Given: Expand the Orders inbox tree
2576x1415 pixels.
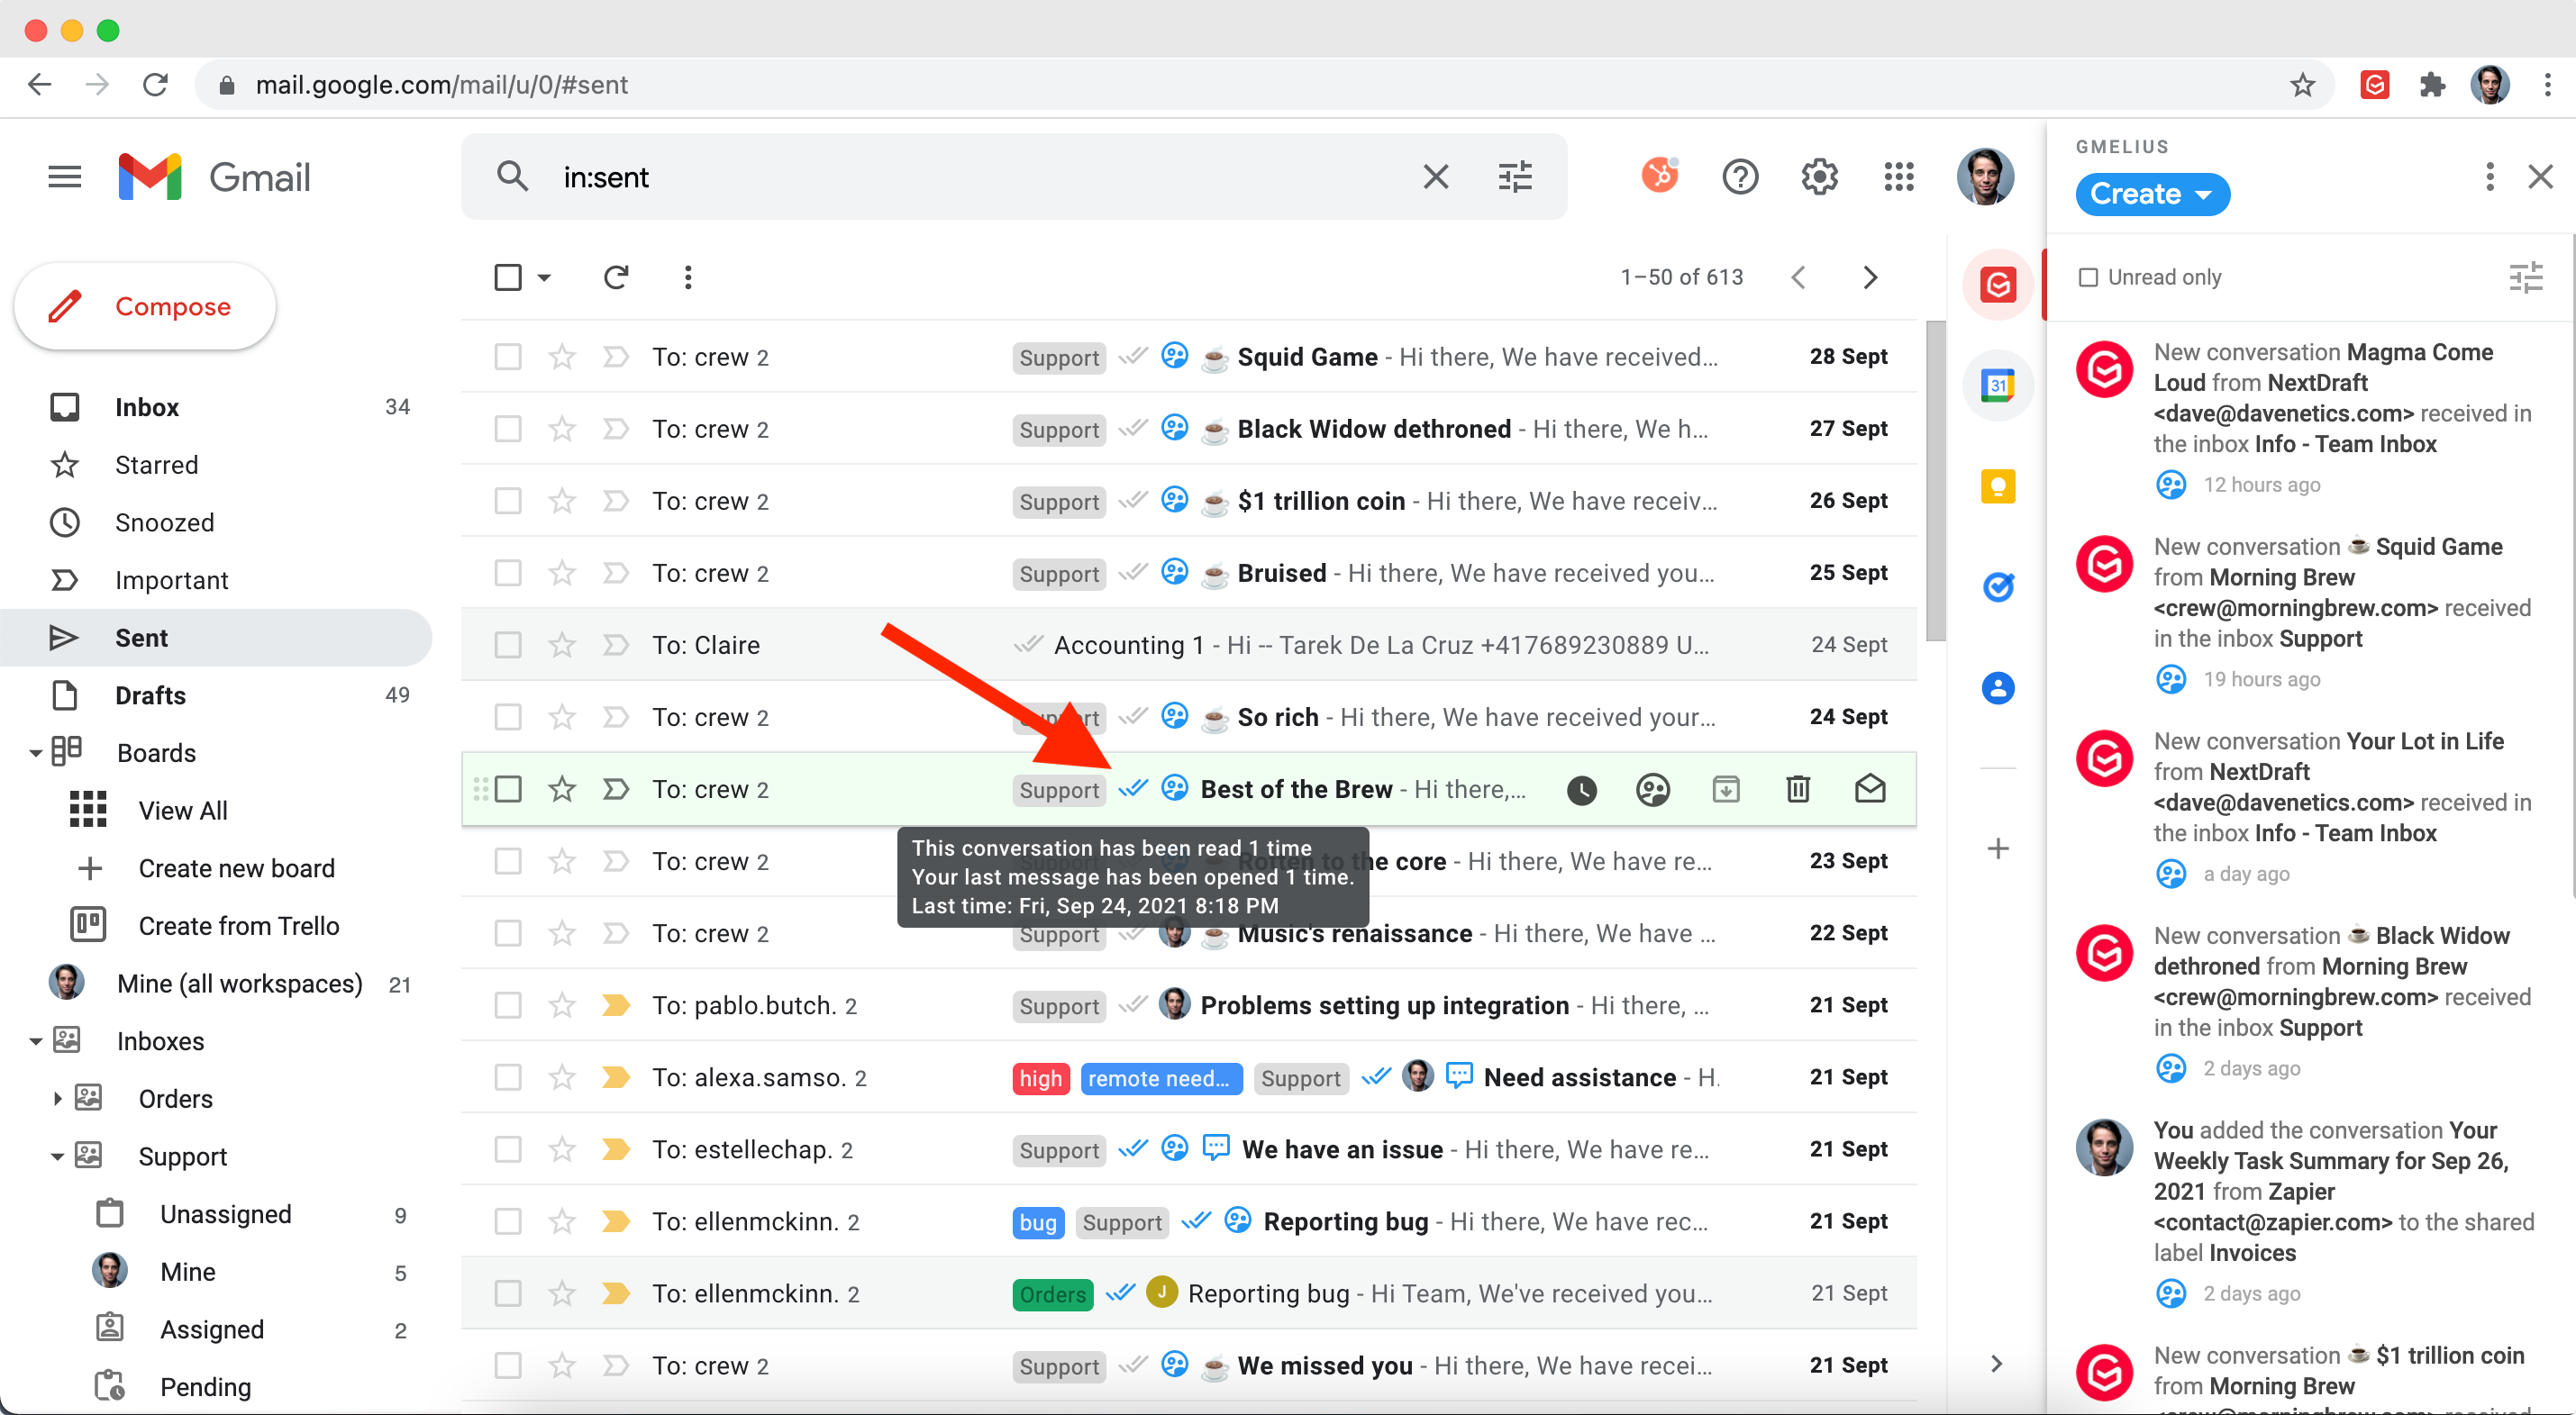Looking at the screenshot, I should (x=57, y=1099).
